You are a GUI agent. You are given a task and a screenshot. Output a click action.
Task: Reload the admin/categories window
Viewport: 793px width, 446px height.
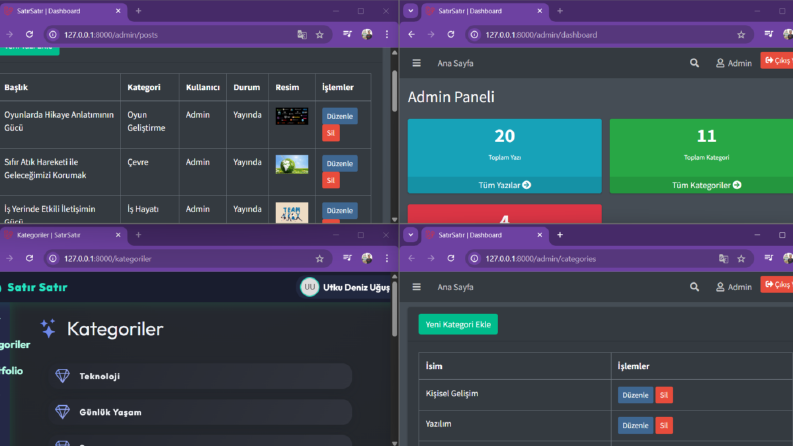click(451, 258)
